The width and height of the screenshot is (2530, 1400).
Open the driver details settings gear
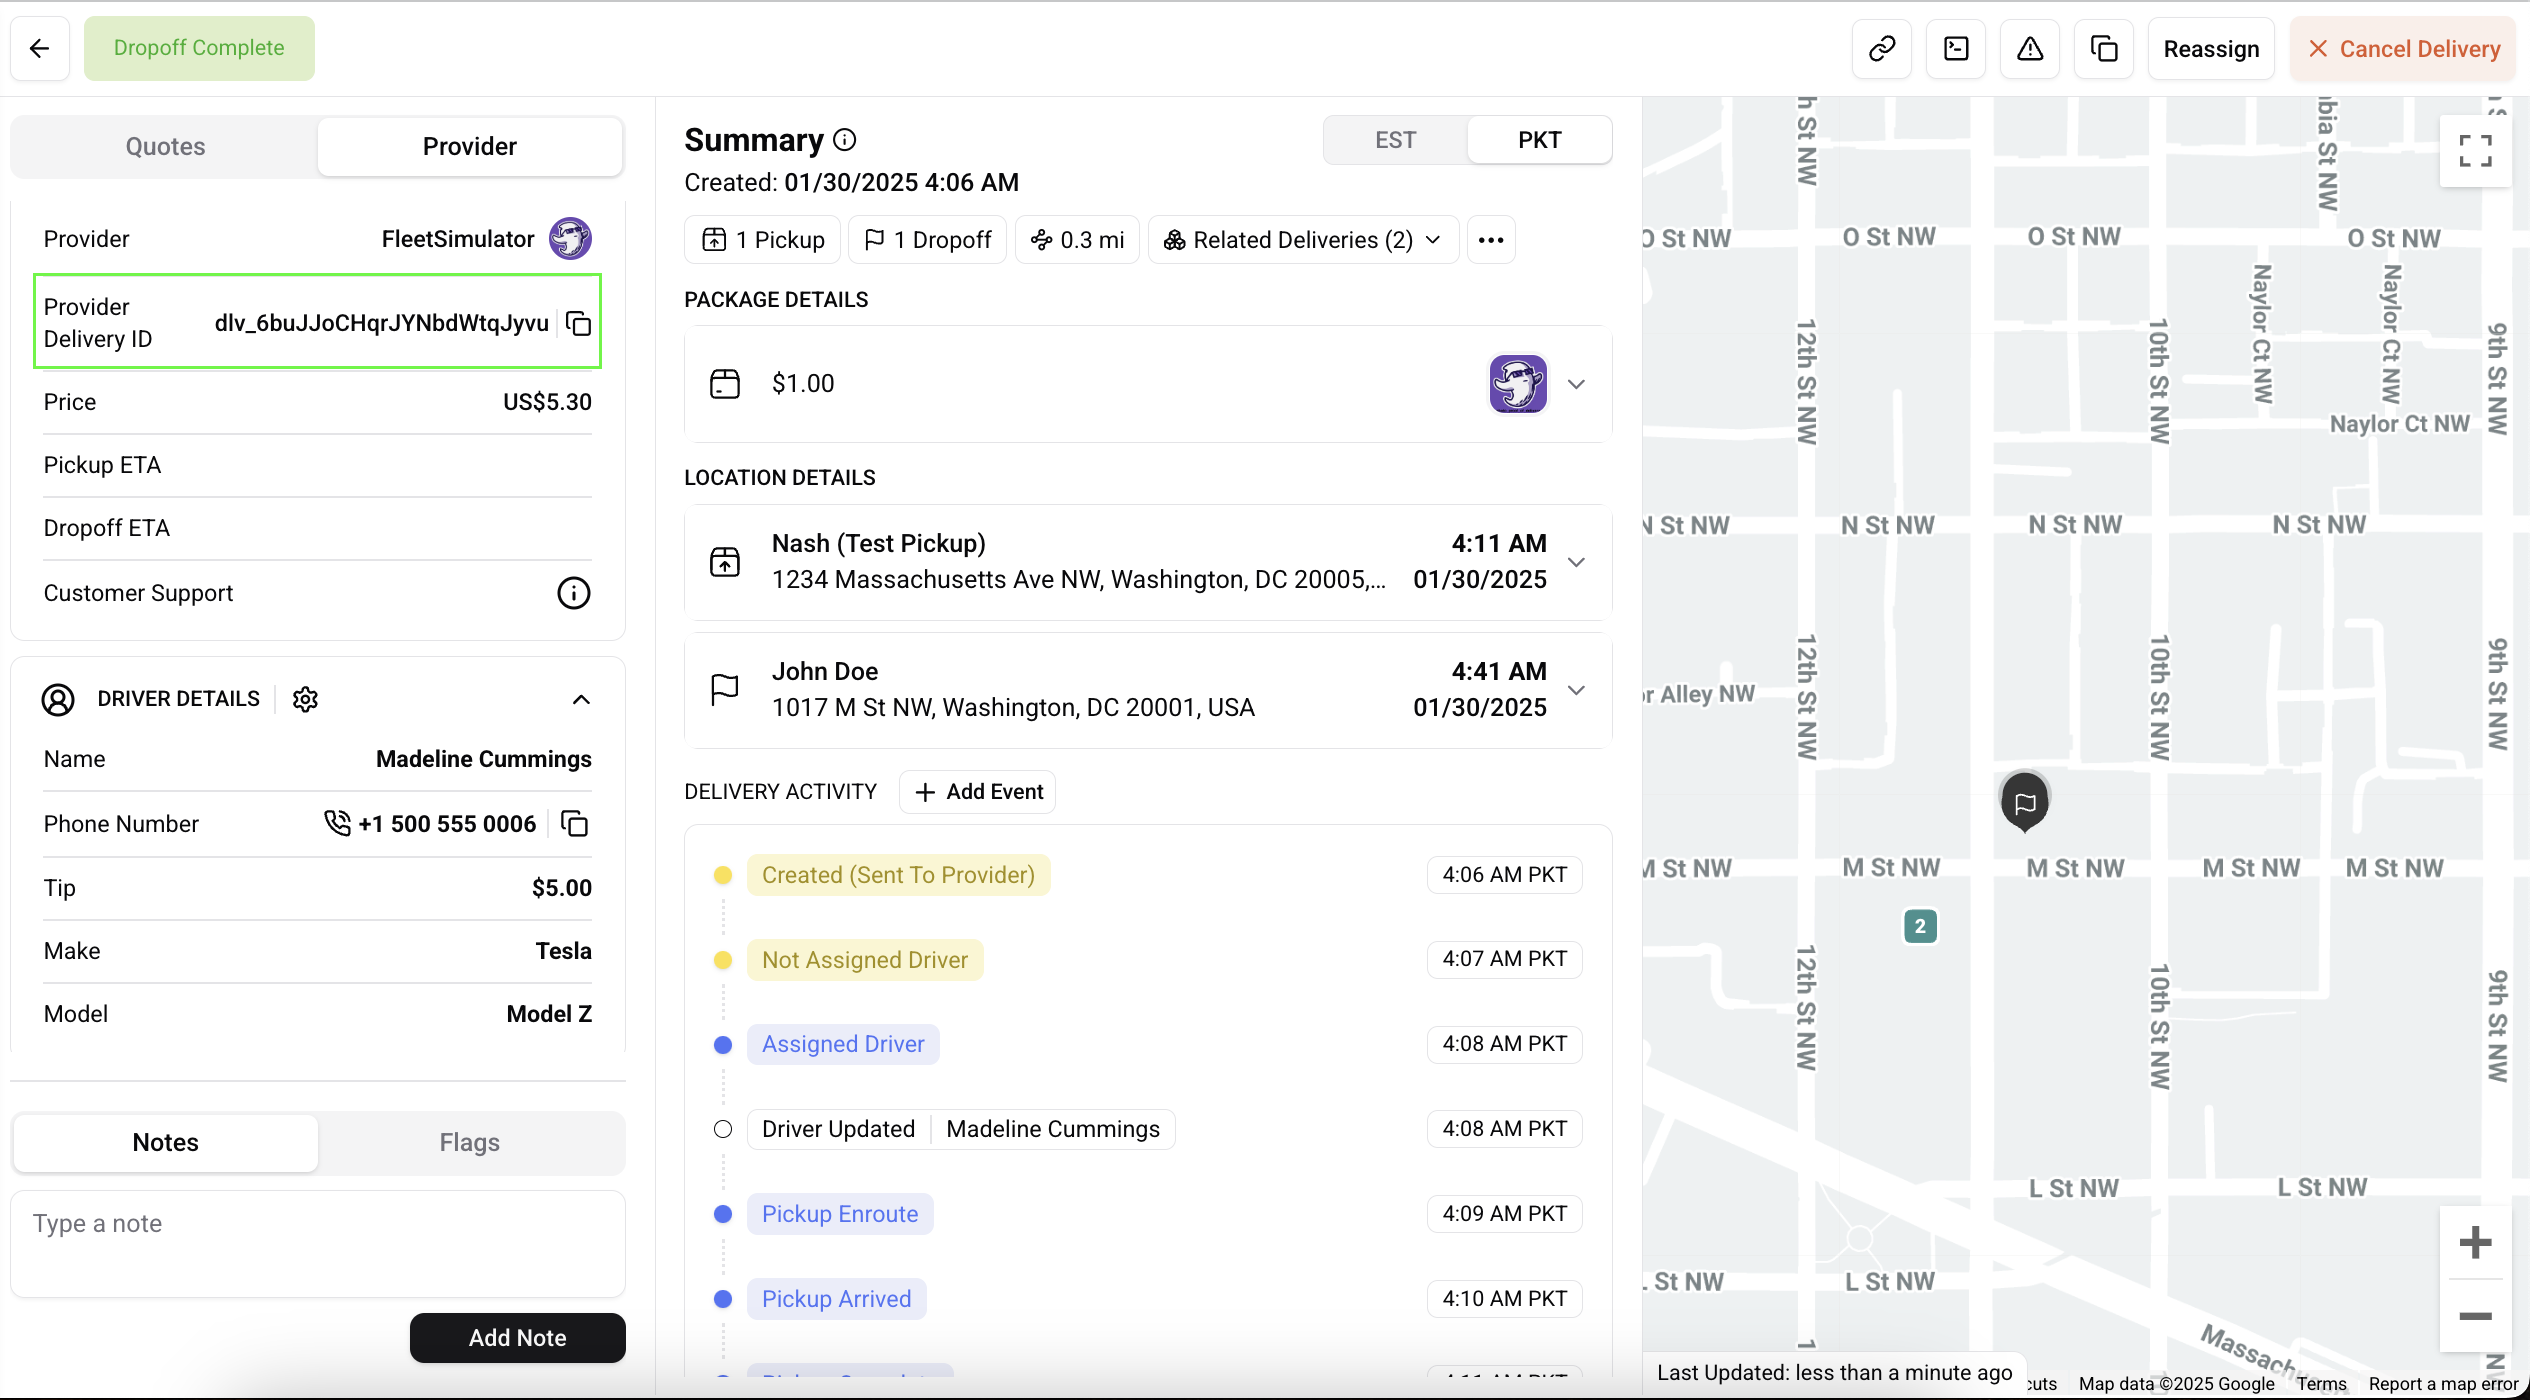tap(305, 699)
